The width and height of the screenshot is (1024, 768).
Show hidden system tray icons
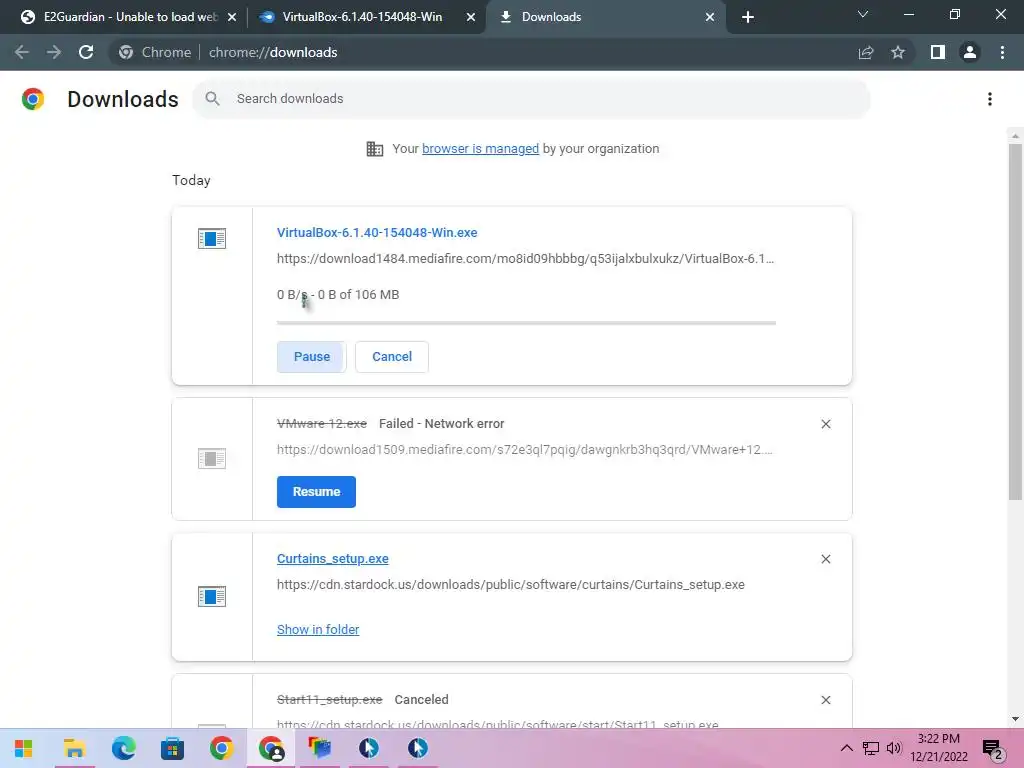pyautogui.click(x=846, y=748)
